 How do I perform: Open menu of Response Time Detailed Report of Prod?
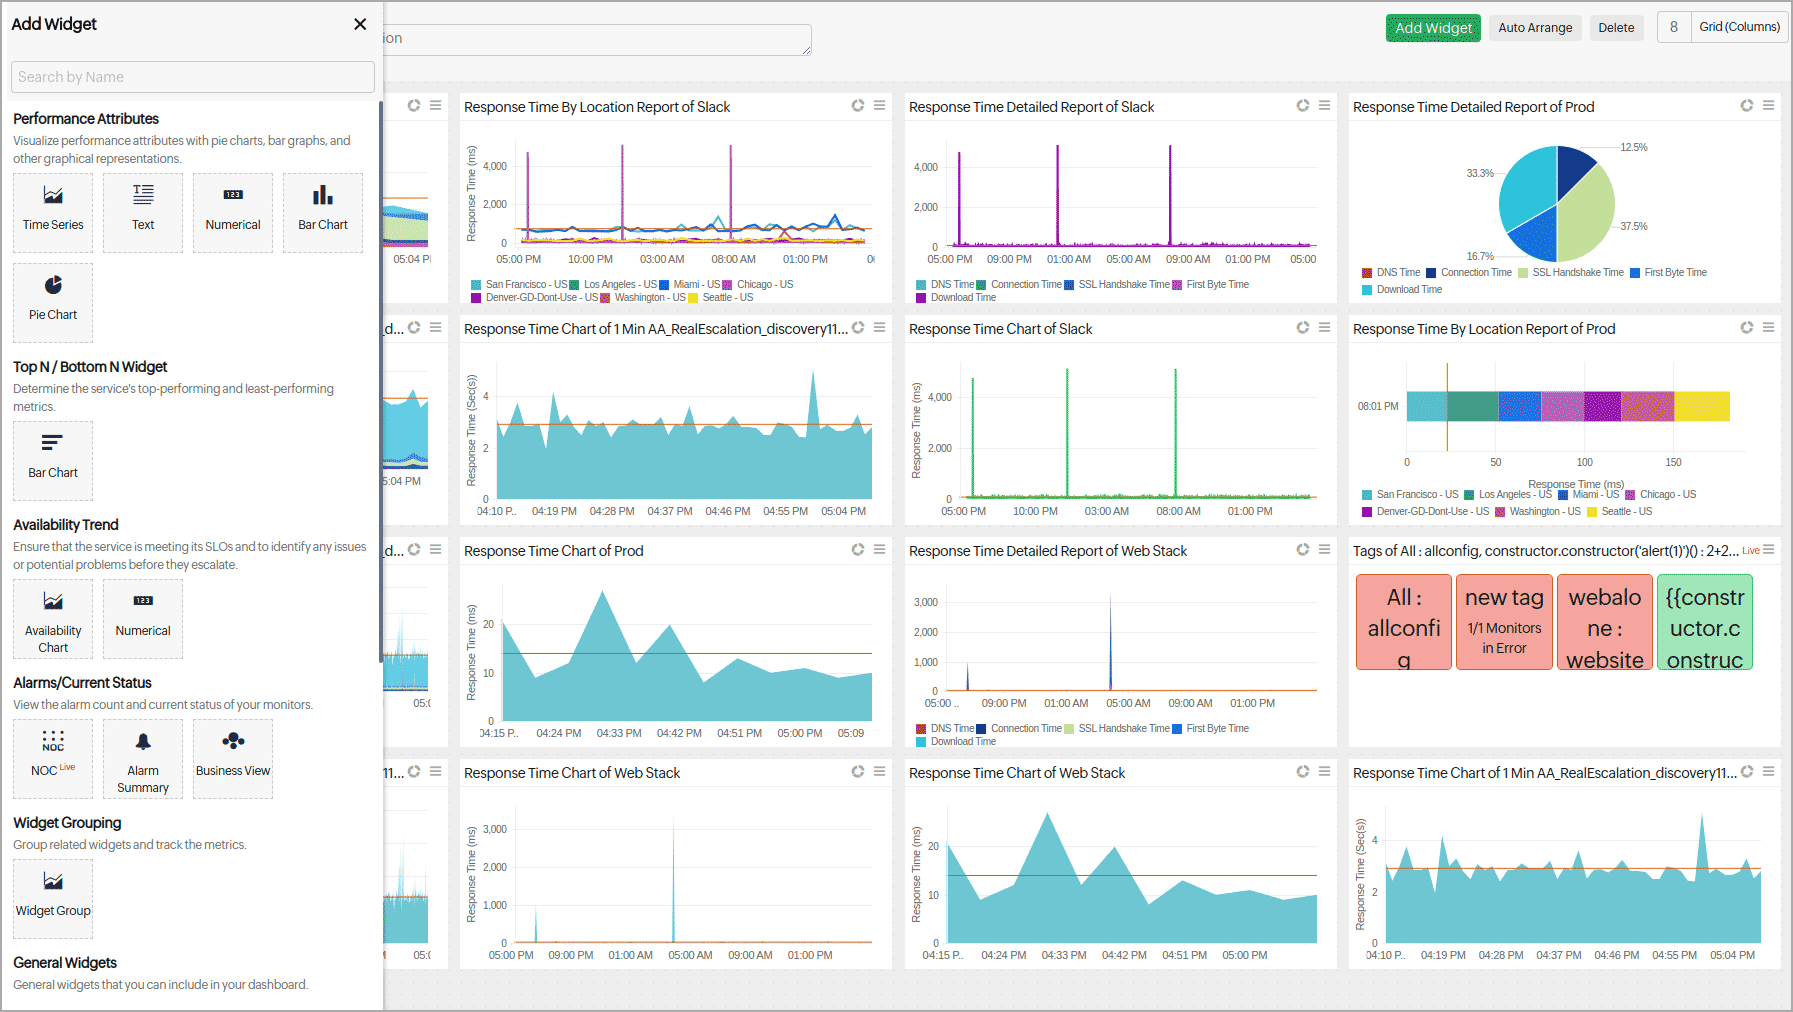tap(1769, 105)
